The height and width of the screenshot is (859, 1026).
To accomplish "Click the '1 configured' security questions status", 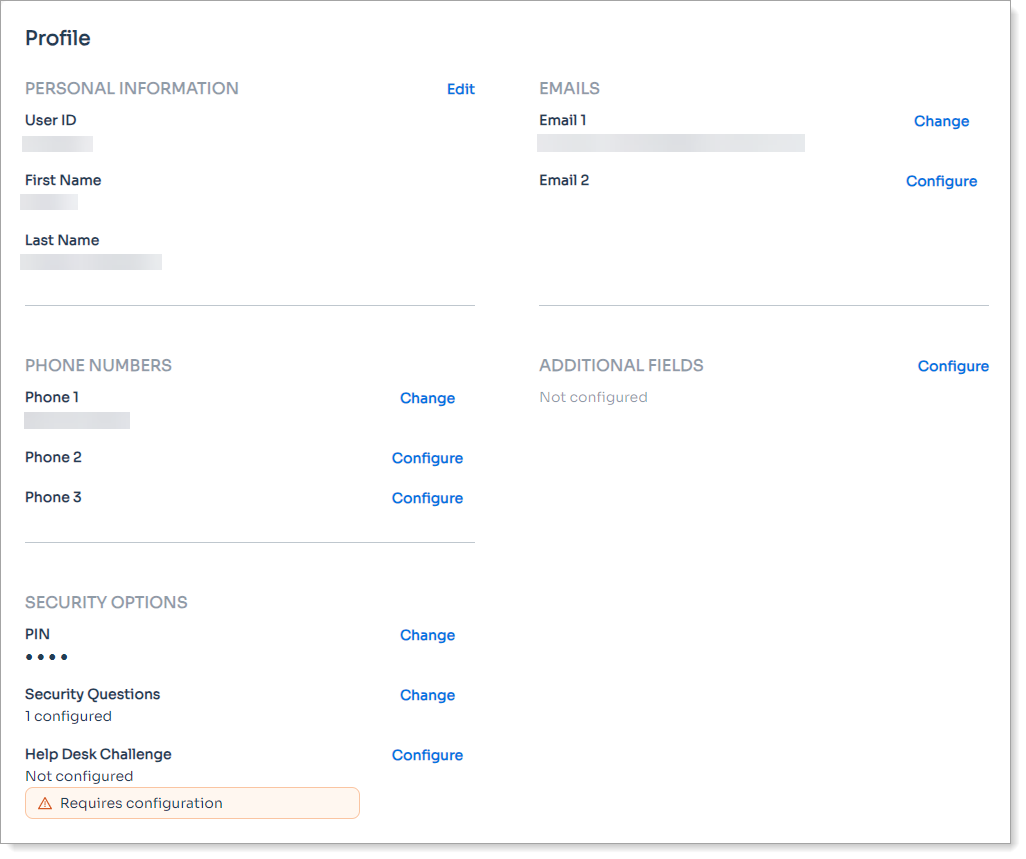I will tap(68, 717).
